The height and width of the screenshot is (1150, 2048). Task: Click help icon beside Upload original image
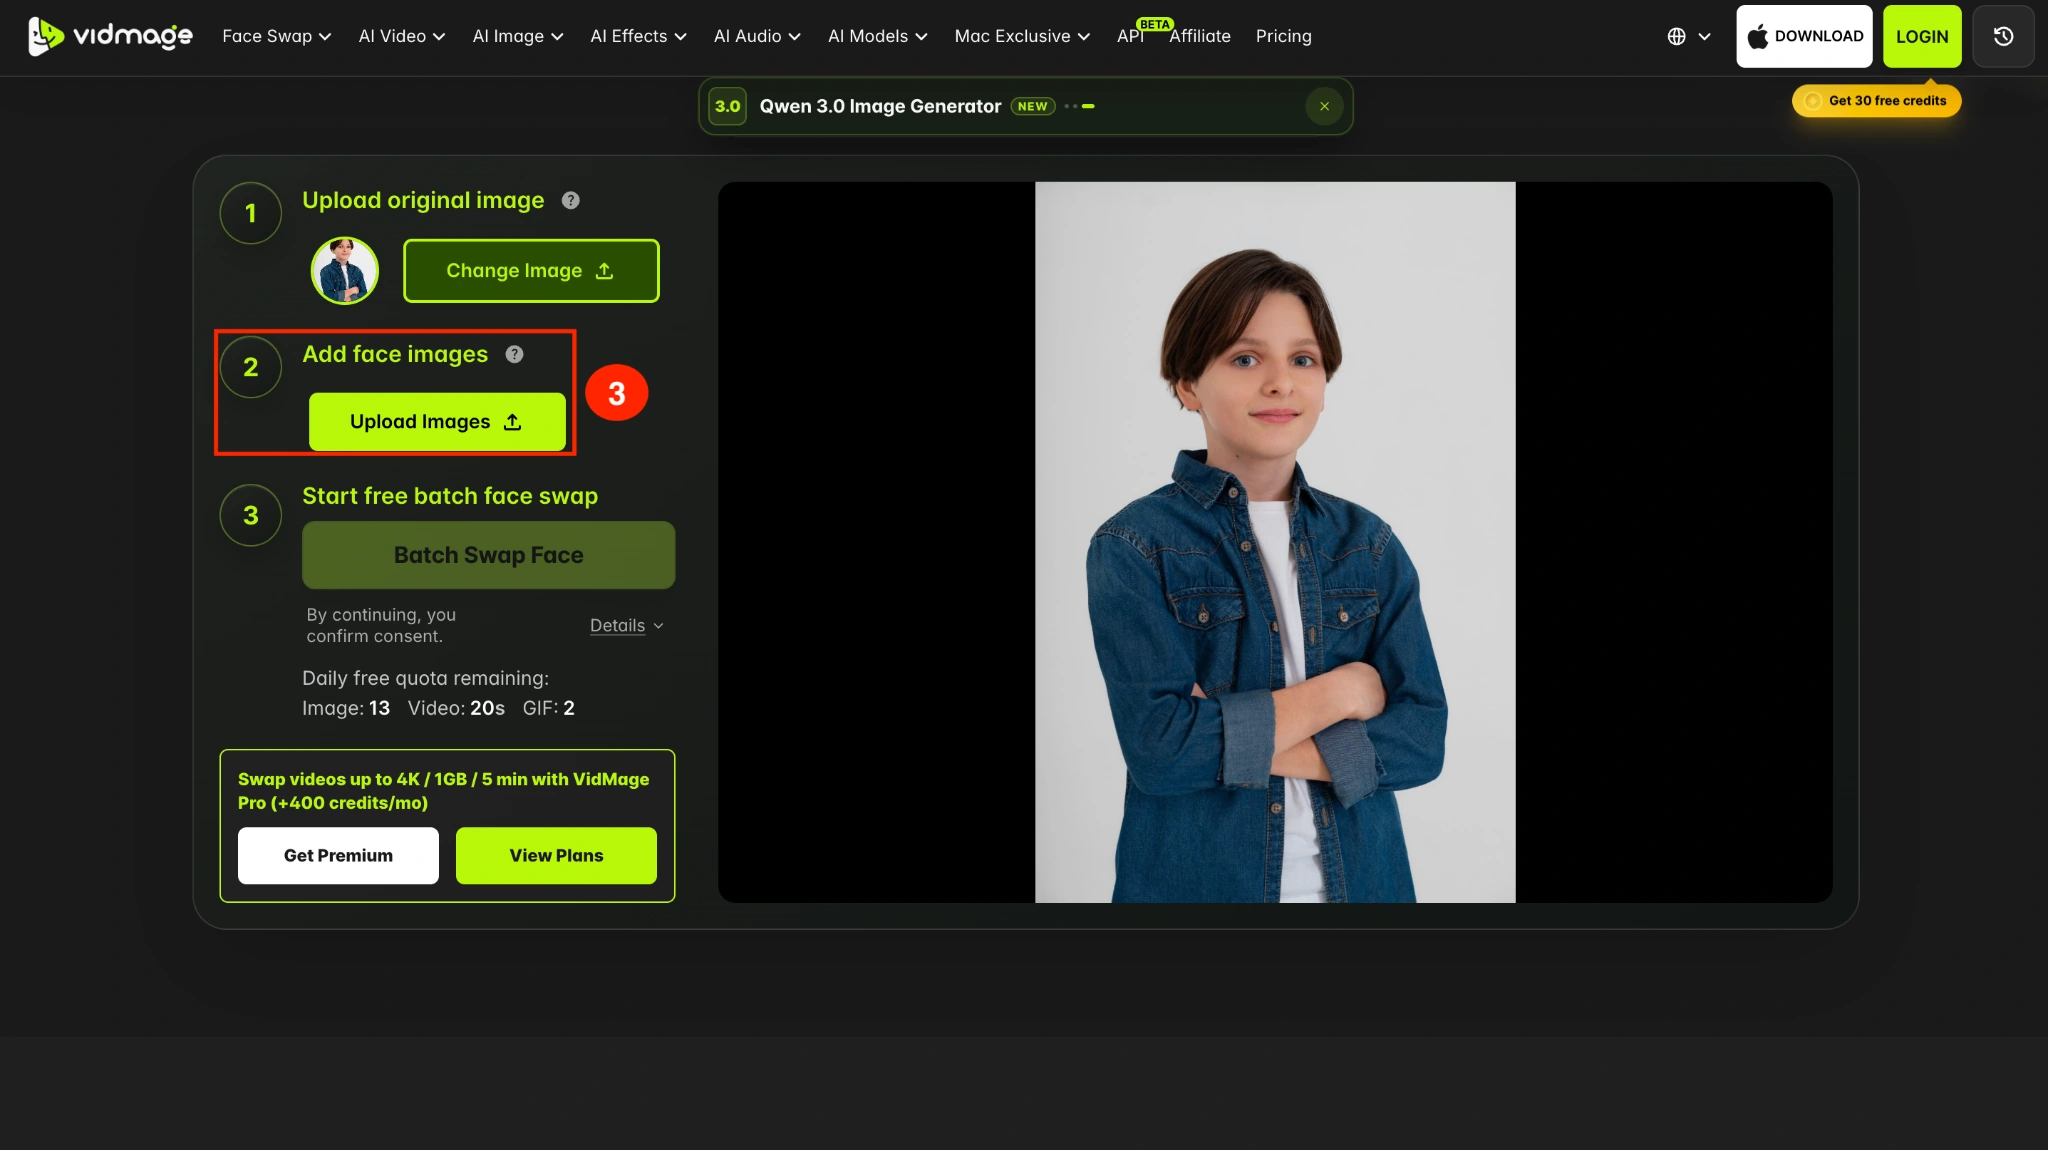click(570, 200)
